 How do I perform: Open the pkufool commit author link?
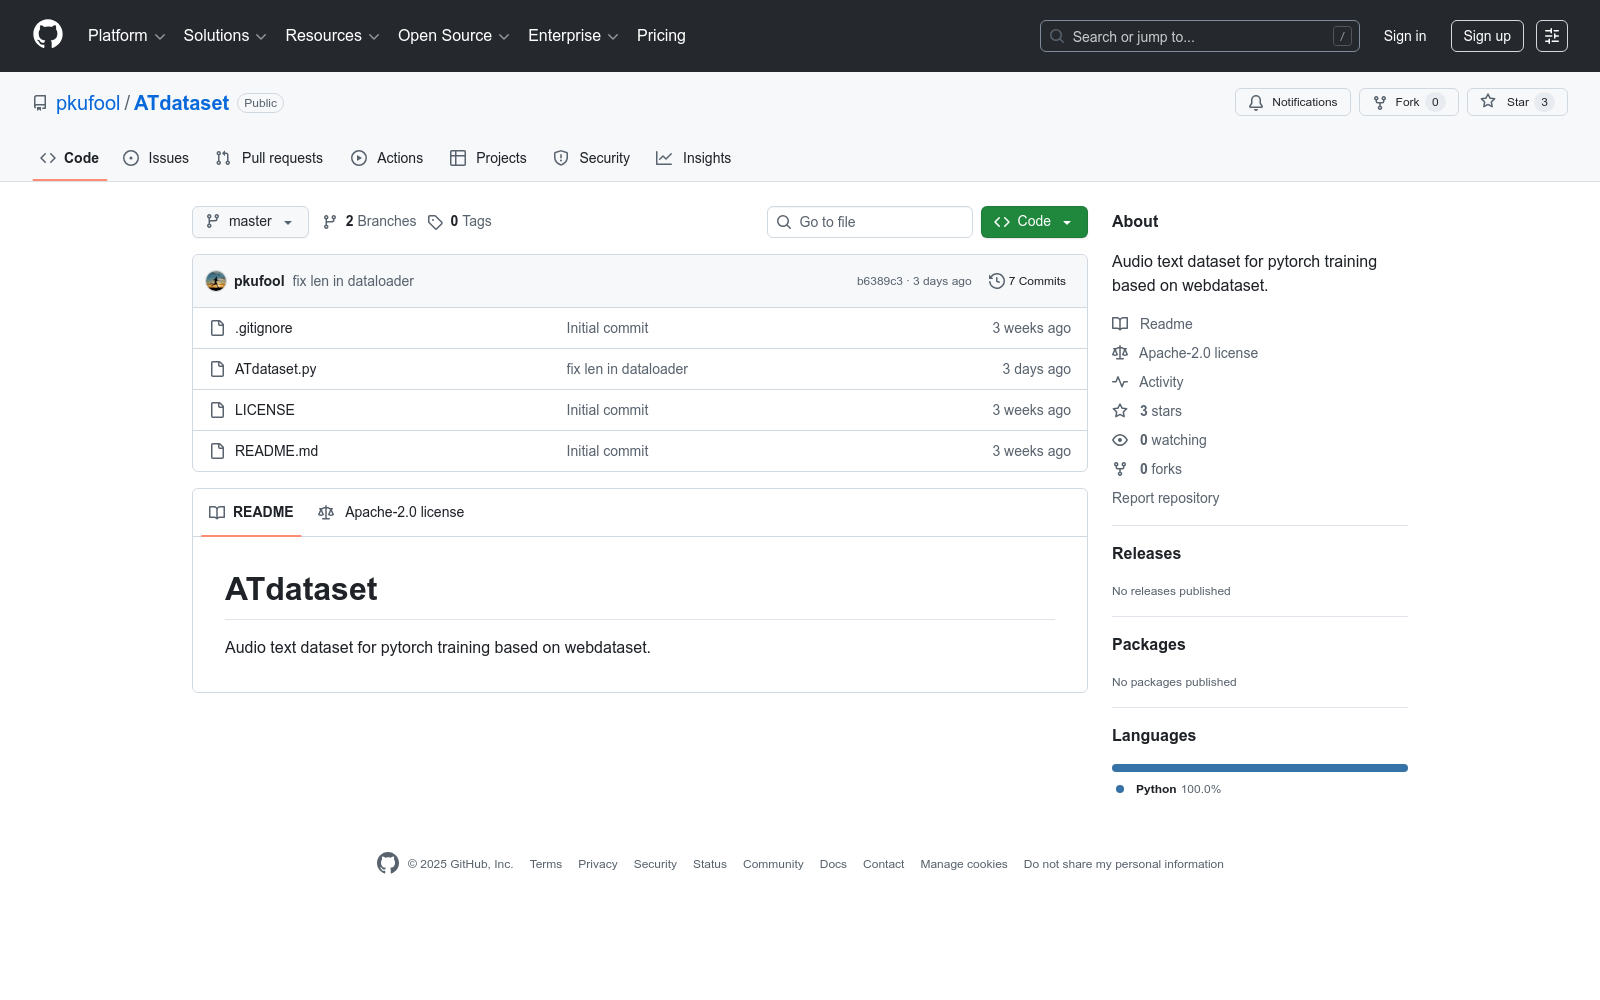click(x=259, y=281)
